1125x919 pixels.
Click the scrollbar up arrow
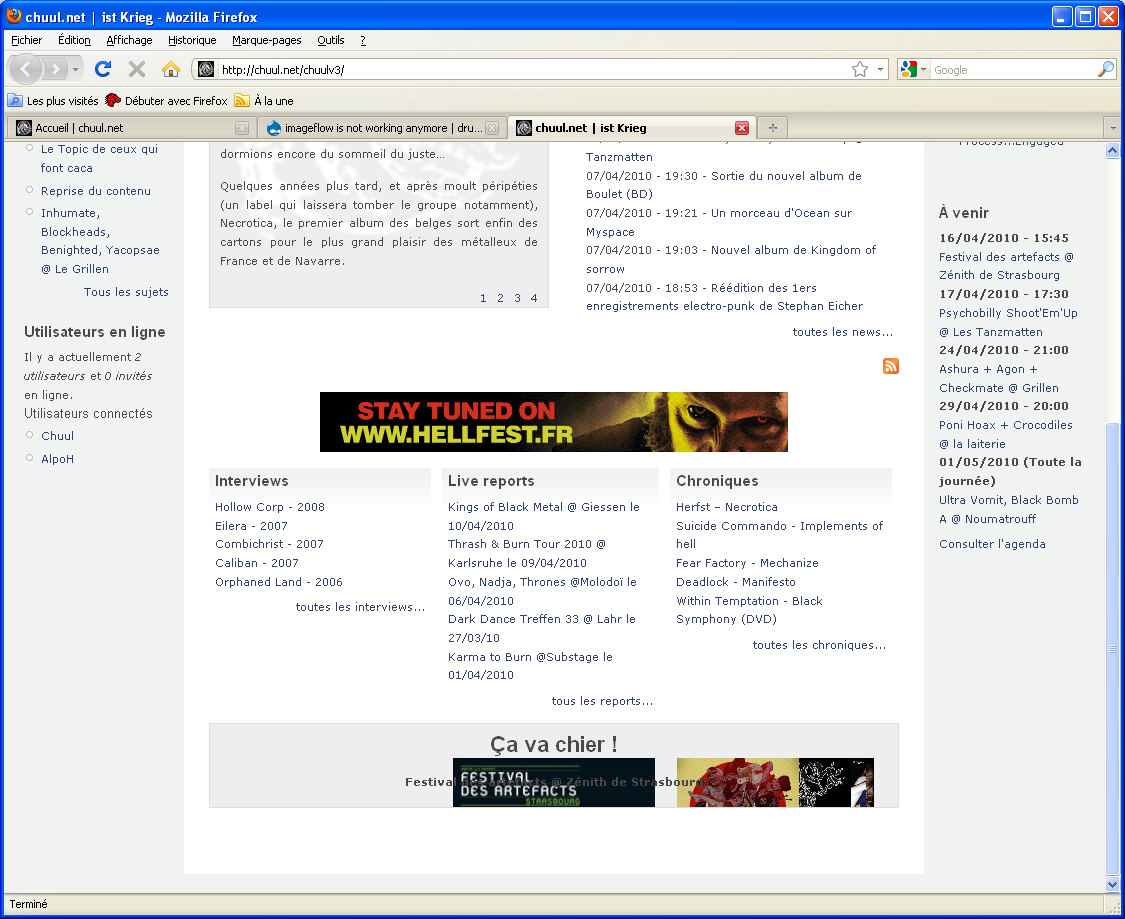pyautogui.click(x=1112, y=150)
